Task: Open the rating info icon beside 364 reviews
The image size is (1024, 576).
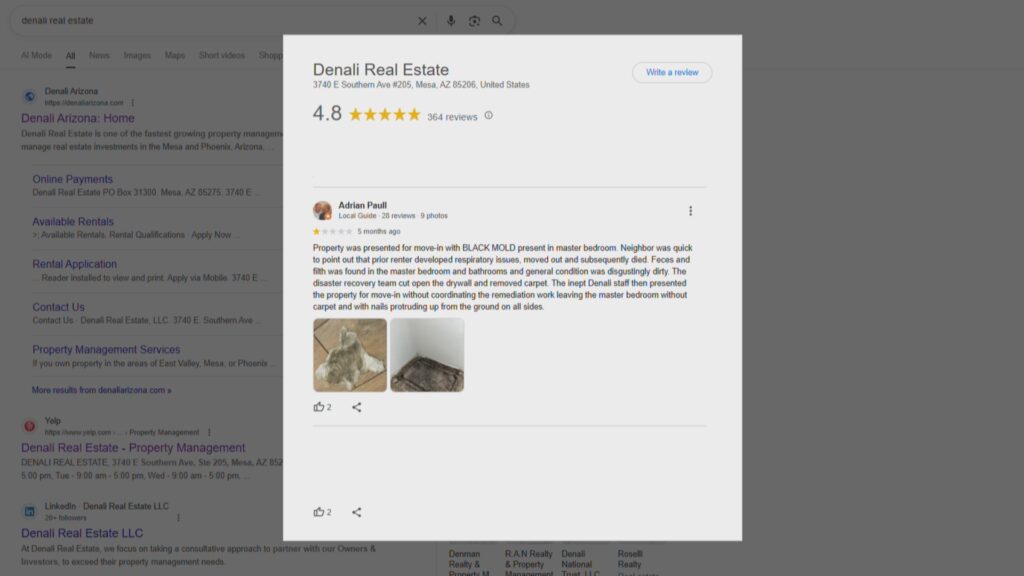Action: click(488, 116)
